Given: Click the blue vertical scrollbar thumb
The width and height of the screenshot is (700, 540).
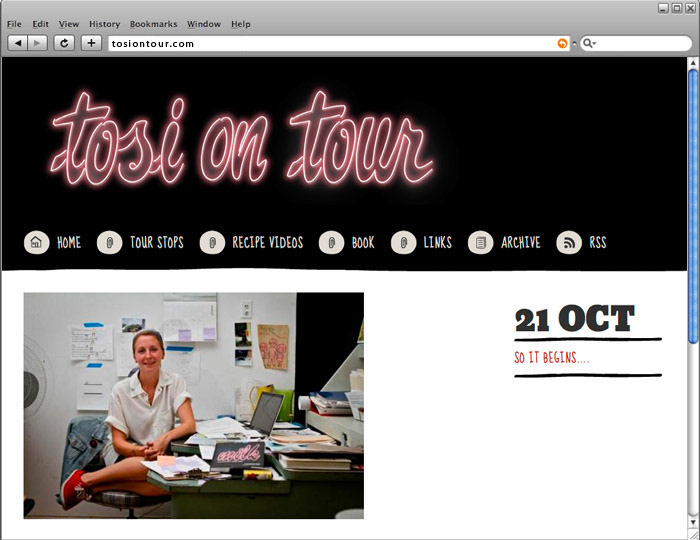Looking at the screenshot, I should coord(693,206).
